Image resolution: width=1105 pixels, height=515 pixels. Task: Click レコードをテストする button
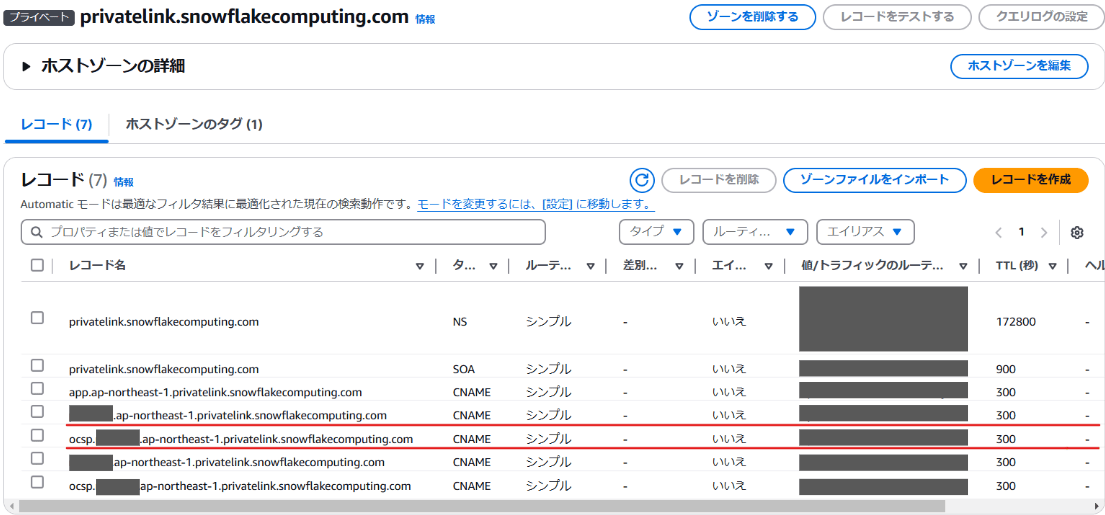pos(896,17)
